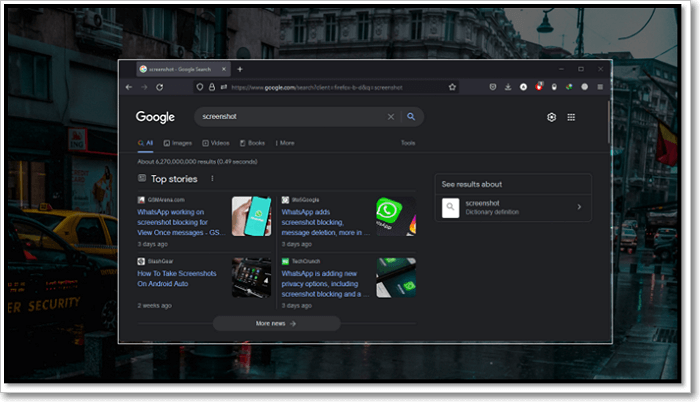Open TechCrunch 'WhatsApp is adding new privacy options' story
Screen dimensions: 700x402
325,284
